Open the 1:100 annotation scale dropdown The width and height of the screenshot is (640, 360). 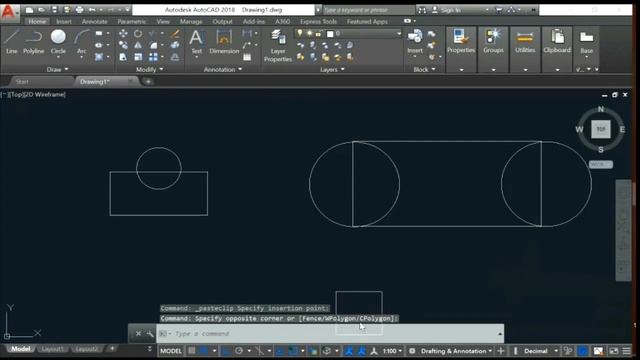pos(392,351)
